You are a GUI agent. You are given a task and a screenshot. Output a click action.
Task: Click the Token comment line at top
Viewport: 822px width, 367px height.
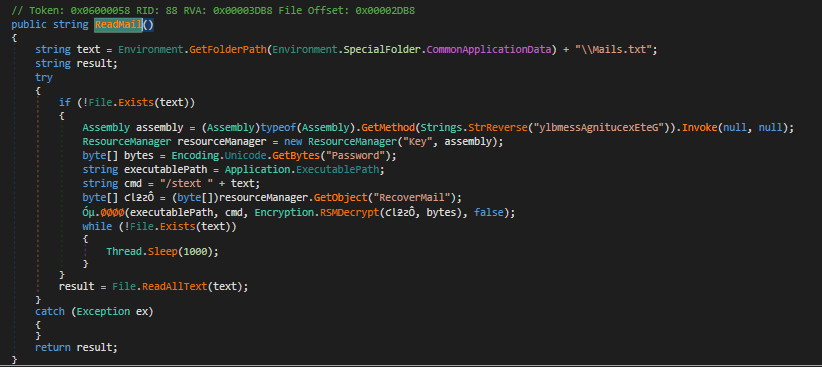point(214,10)
